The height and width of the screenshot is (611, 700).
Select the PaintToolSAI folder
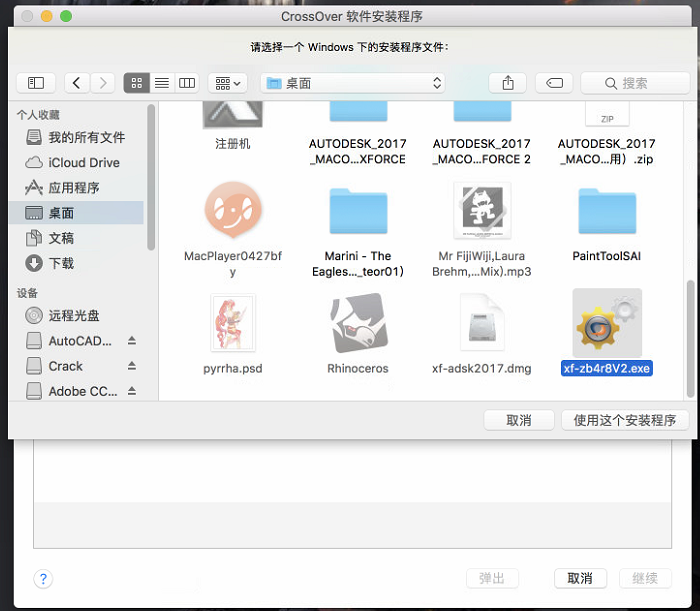click(607, 211)
